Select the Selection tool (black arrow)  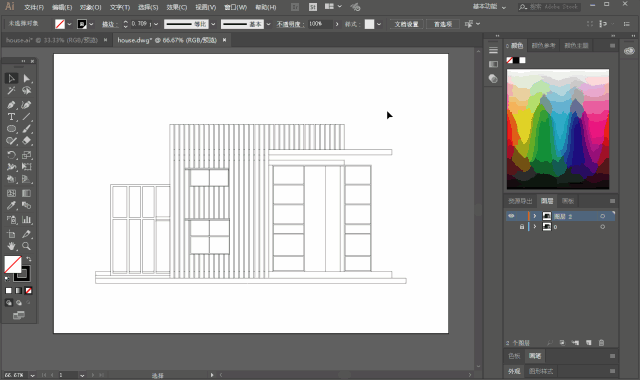(11, 78)
